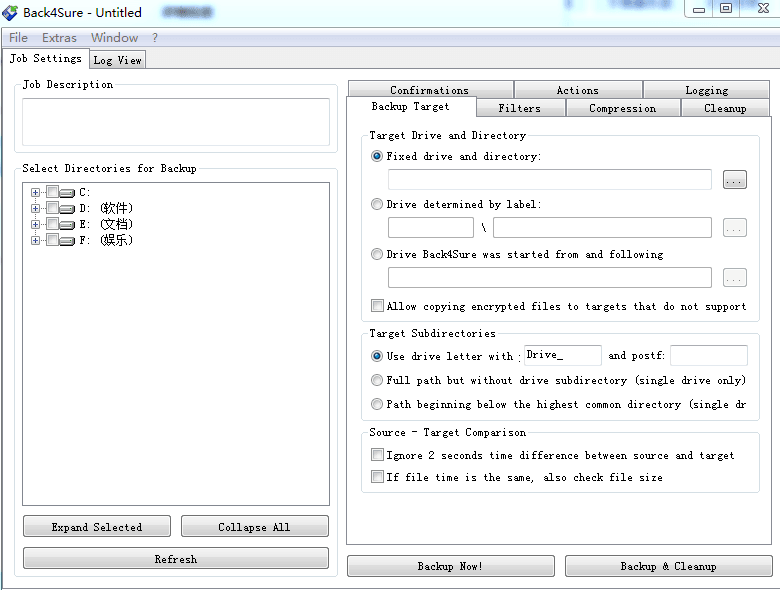The image size is (780, 590).
Task: Select the Backup Target tab
Action: (411, 106)
